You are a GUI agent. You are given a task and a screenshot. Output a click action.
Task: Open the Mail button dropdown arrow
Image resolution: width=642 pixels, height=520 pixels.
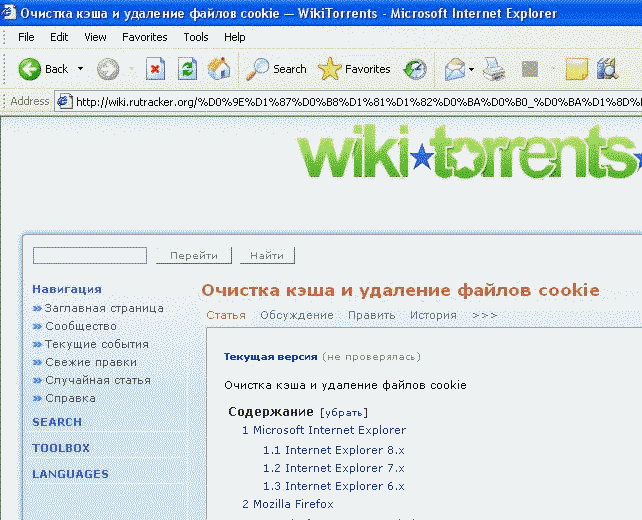tap(471, 69)
